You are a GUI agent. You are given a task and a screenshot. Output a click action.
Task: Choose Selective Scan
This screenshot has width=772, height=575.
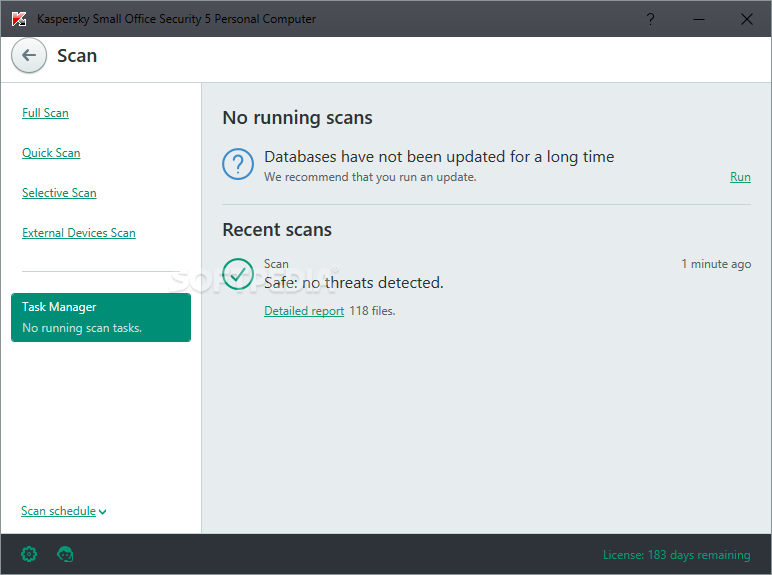(x=59, y=192)
